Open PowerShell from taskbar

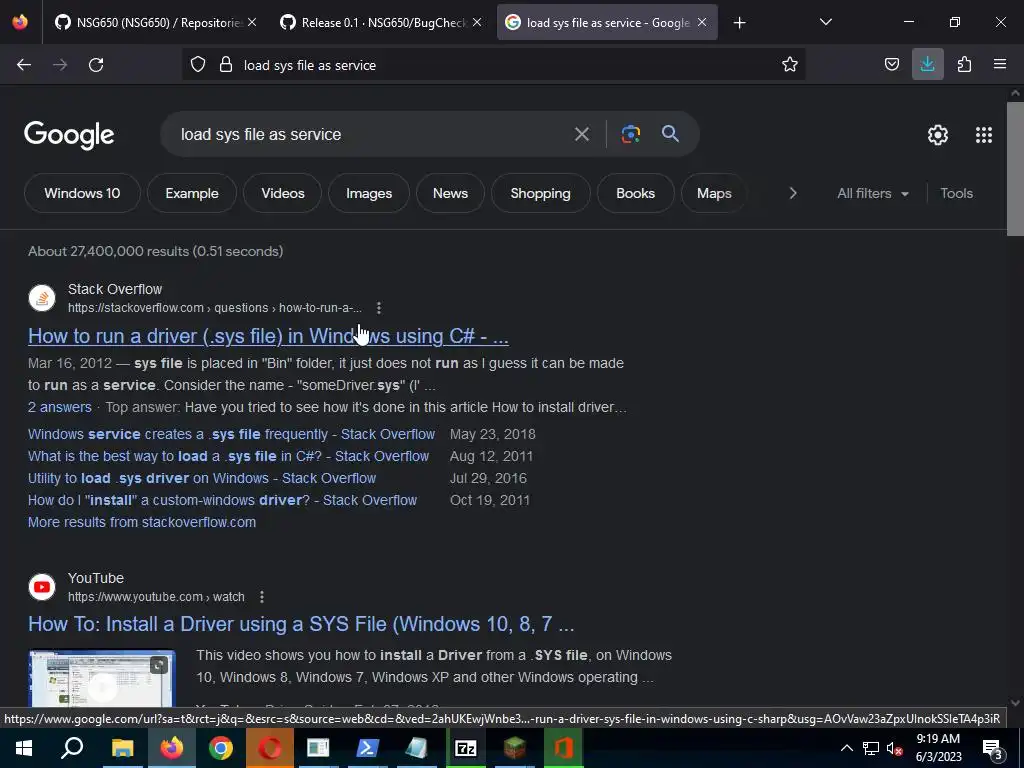coord(367,748)
